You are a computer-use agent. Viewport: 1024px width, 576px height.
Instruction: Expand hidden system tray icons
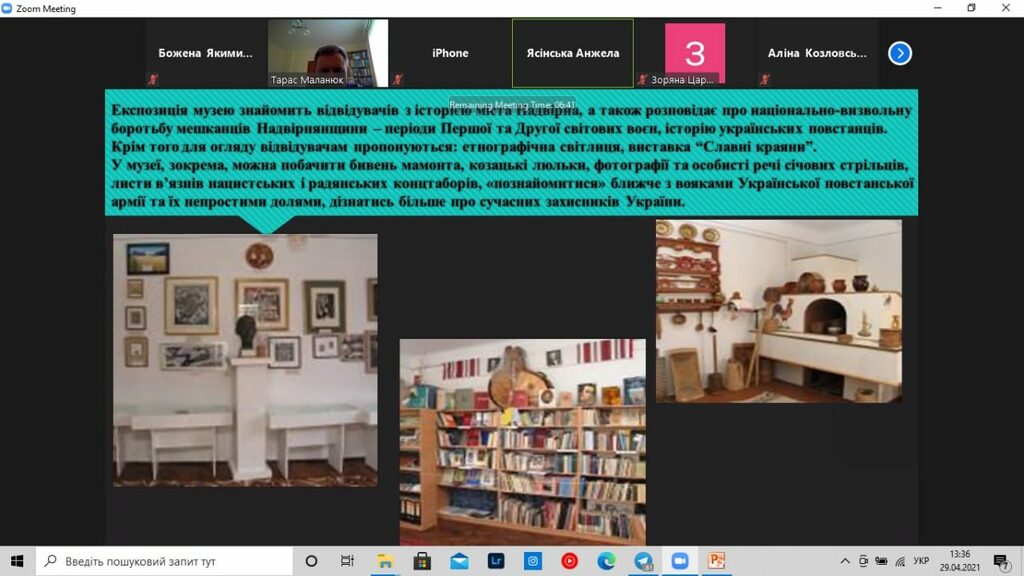845,561
